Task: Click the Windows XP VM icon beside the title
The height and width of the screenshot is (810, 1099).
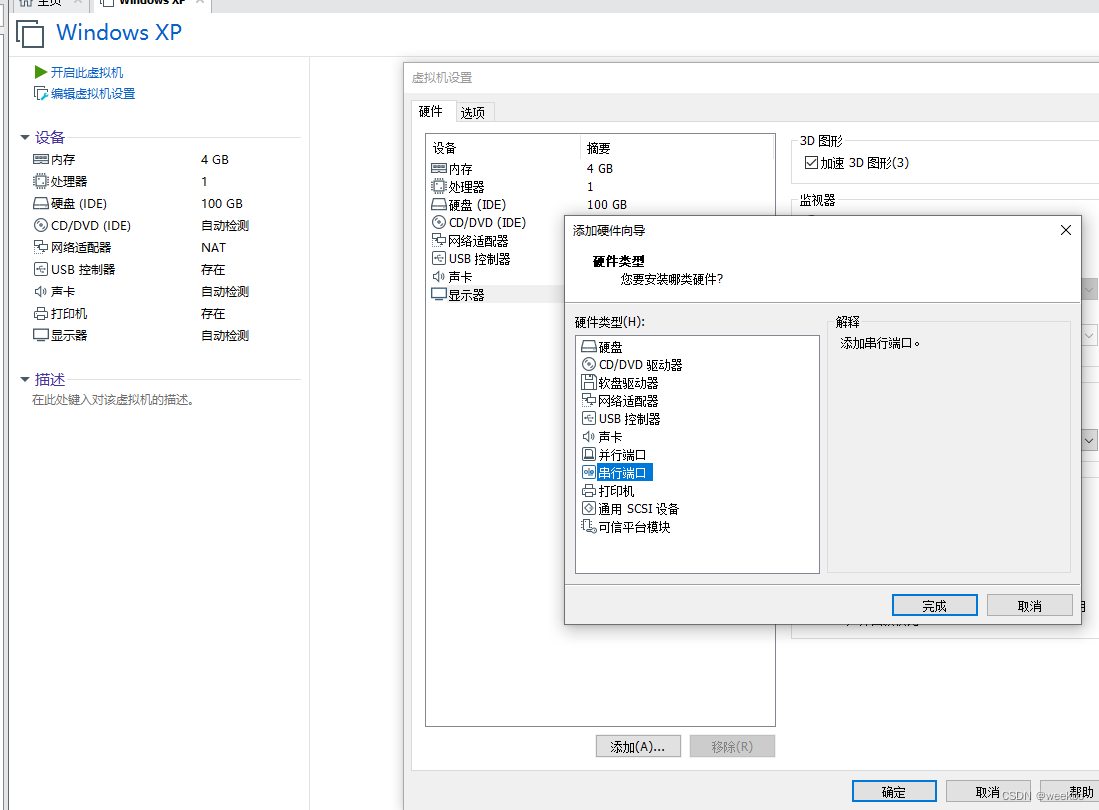Action: [30, 33]
